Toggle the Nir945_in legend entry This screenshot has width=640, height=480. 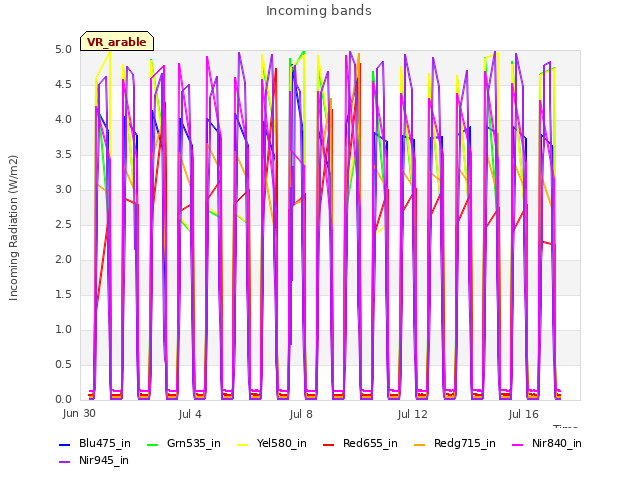(94, 461)
